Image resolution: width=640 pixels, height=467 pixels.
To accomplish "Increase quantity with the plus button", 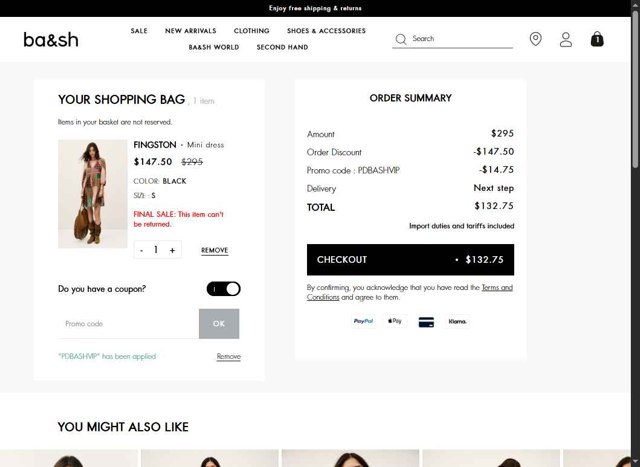I will [x=172, y=250].
